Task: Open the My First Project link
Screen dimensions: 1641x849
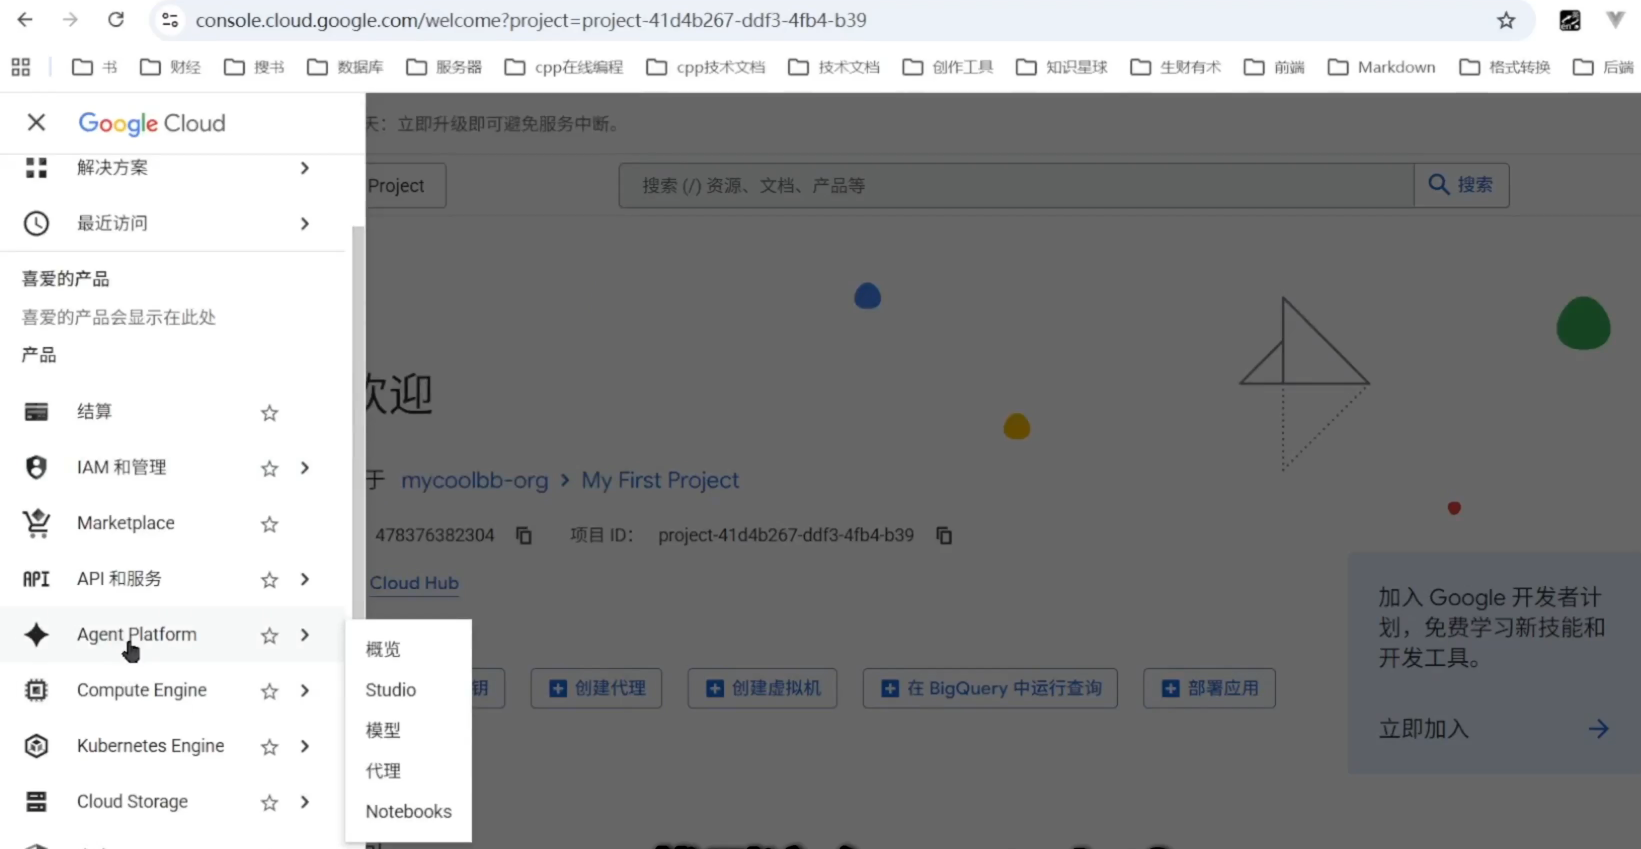Action: pyautogui.click(x=660, y=480)
